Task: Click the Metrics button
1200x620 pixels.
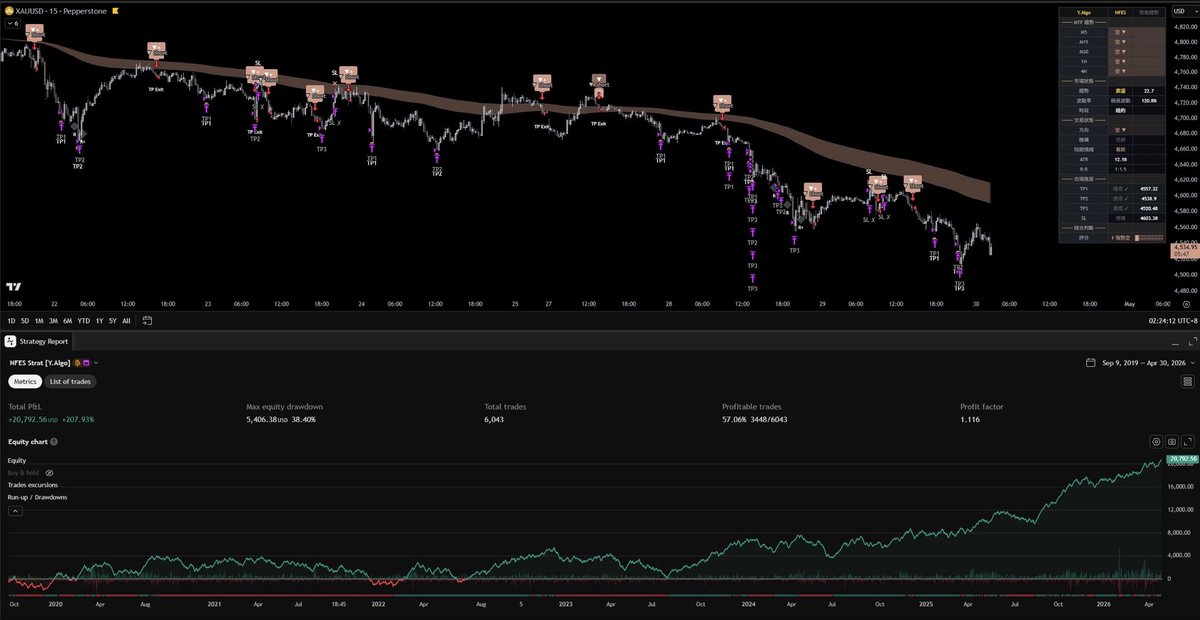Action: (25, 381)
